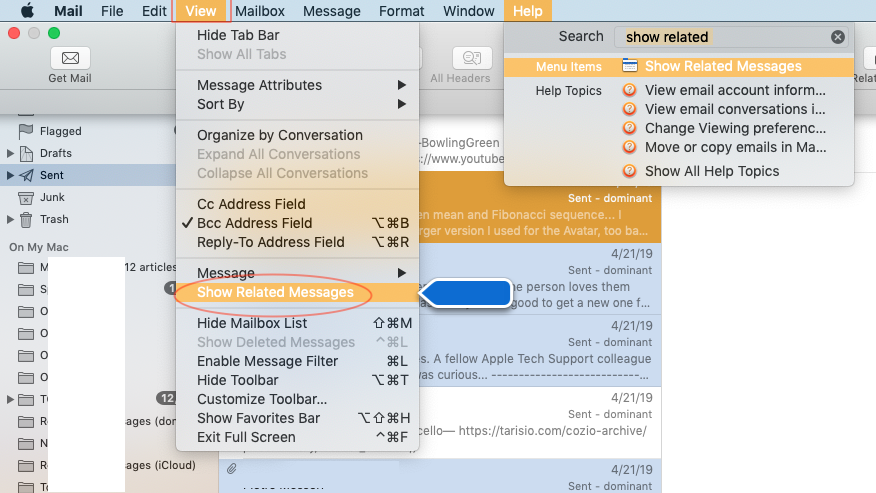Image resolution: width=876 pixels, height=493 pixels.
Task: Choose Exit Full Screen
Action: coord(297,437)
